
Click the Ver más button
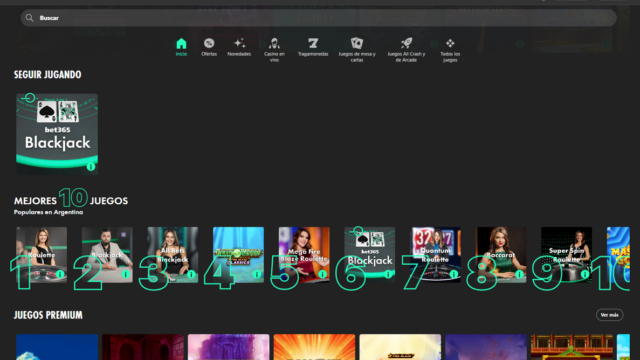coord(609,315)
